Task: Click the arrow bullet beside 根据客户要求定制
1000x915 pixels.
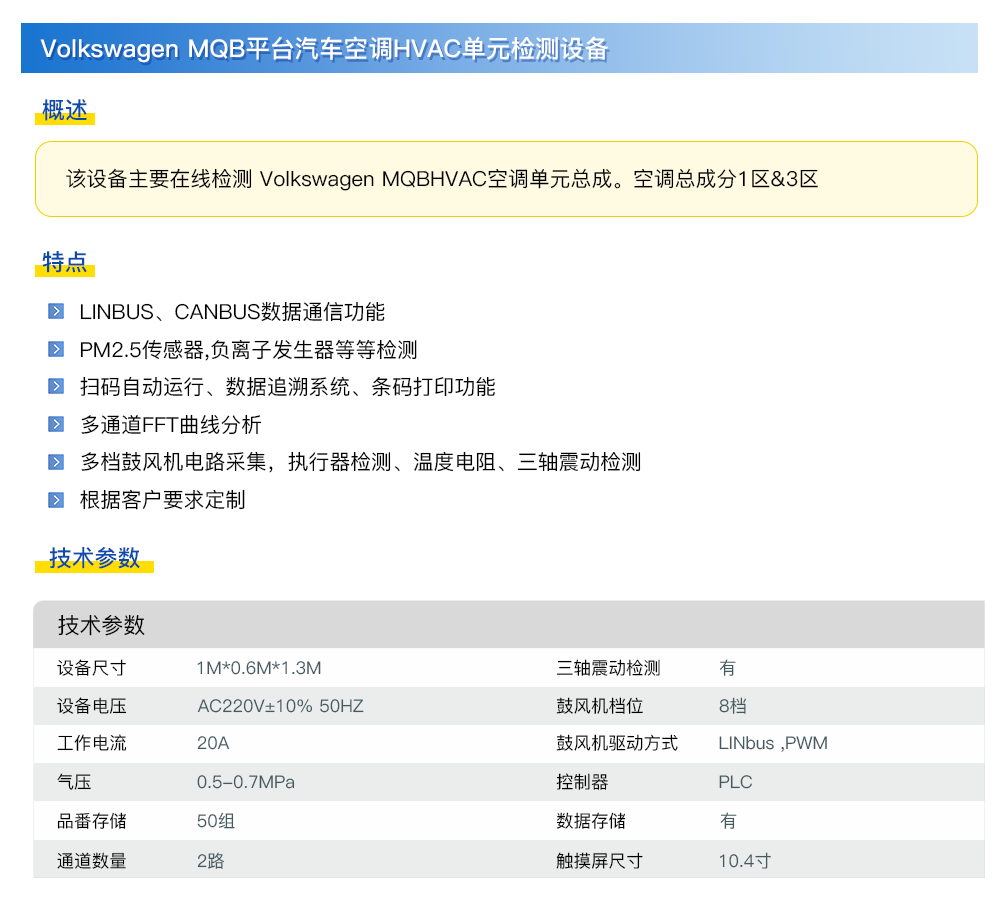Action: 56,500
